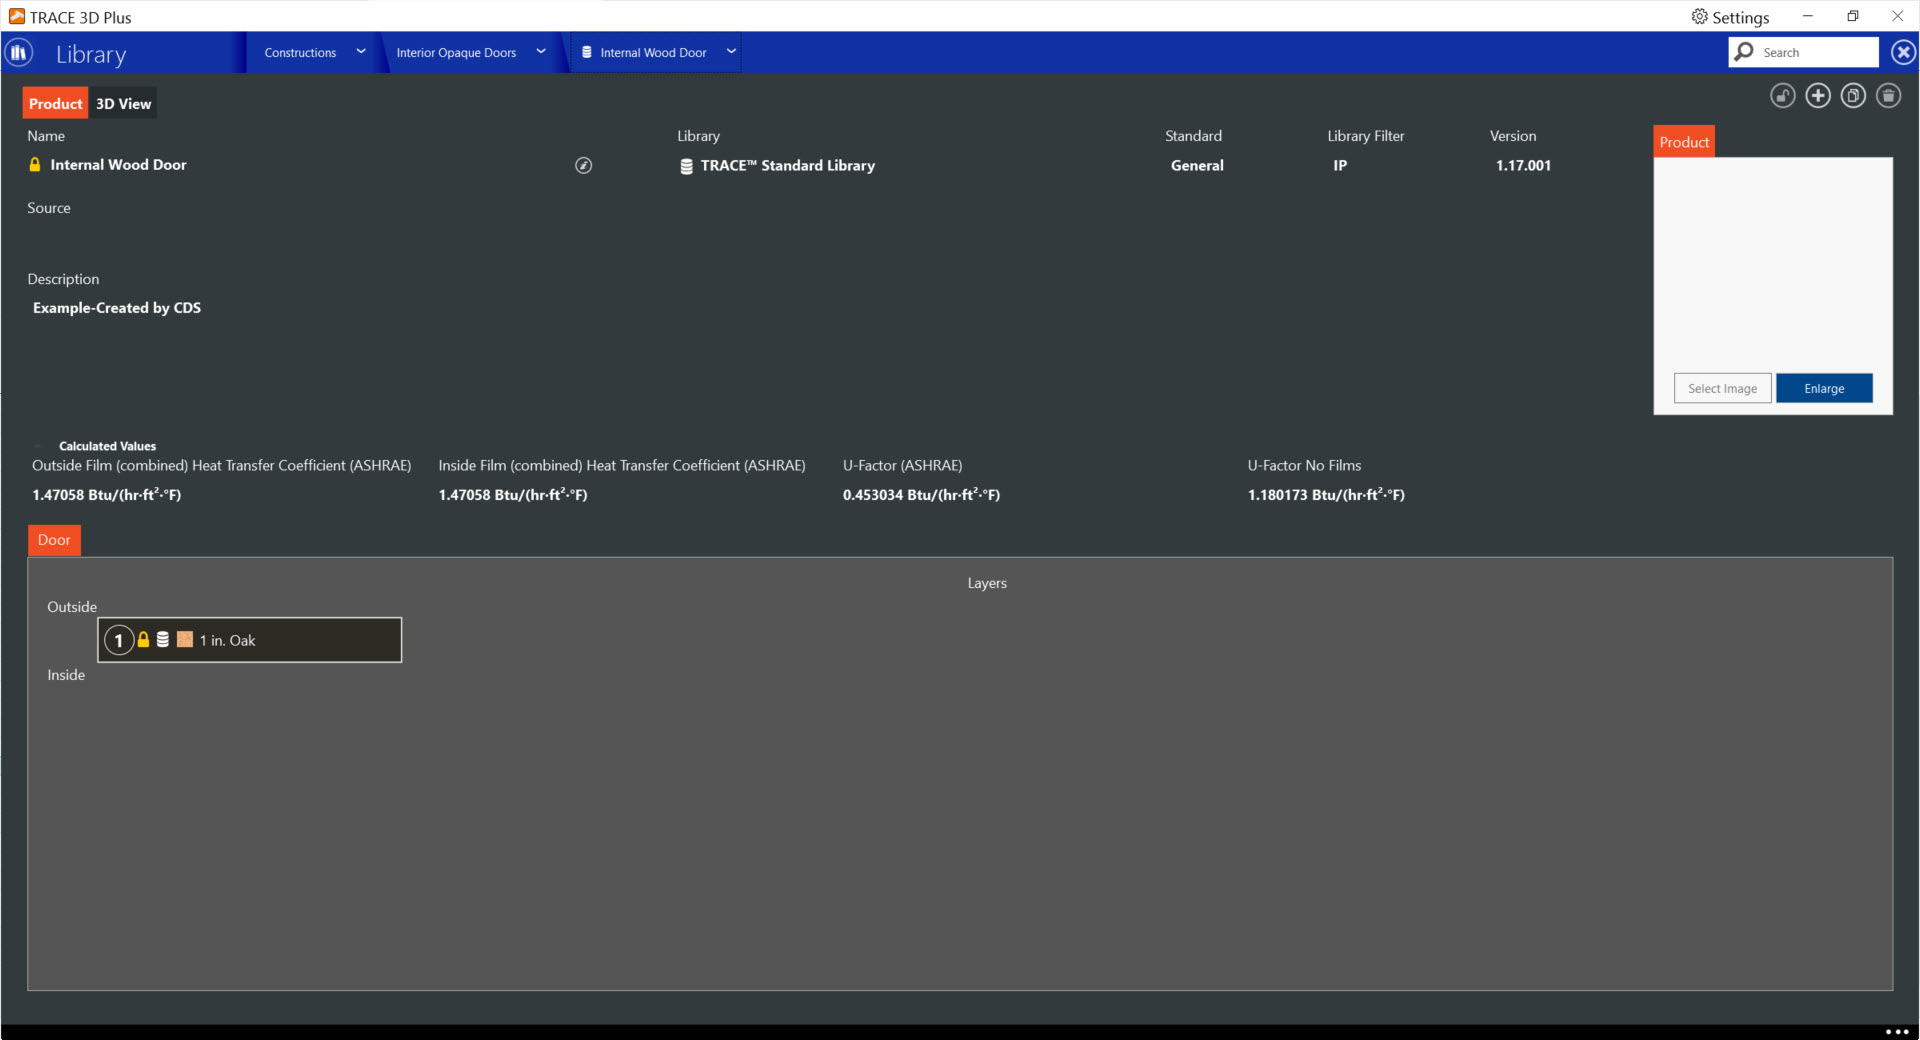Switch to the 3D View tab
Viewport: 1920px width, 1040px height.
tap(123, 104)
